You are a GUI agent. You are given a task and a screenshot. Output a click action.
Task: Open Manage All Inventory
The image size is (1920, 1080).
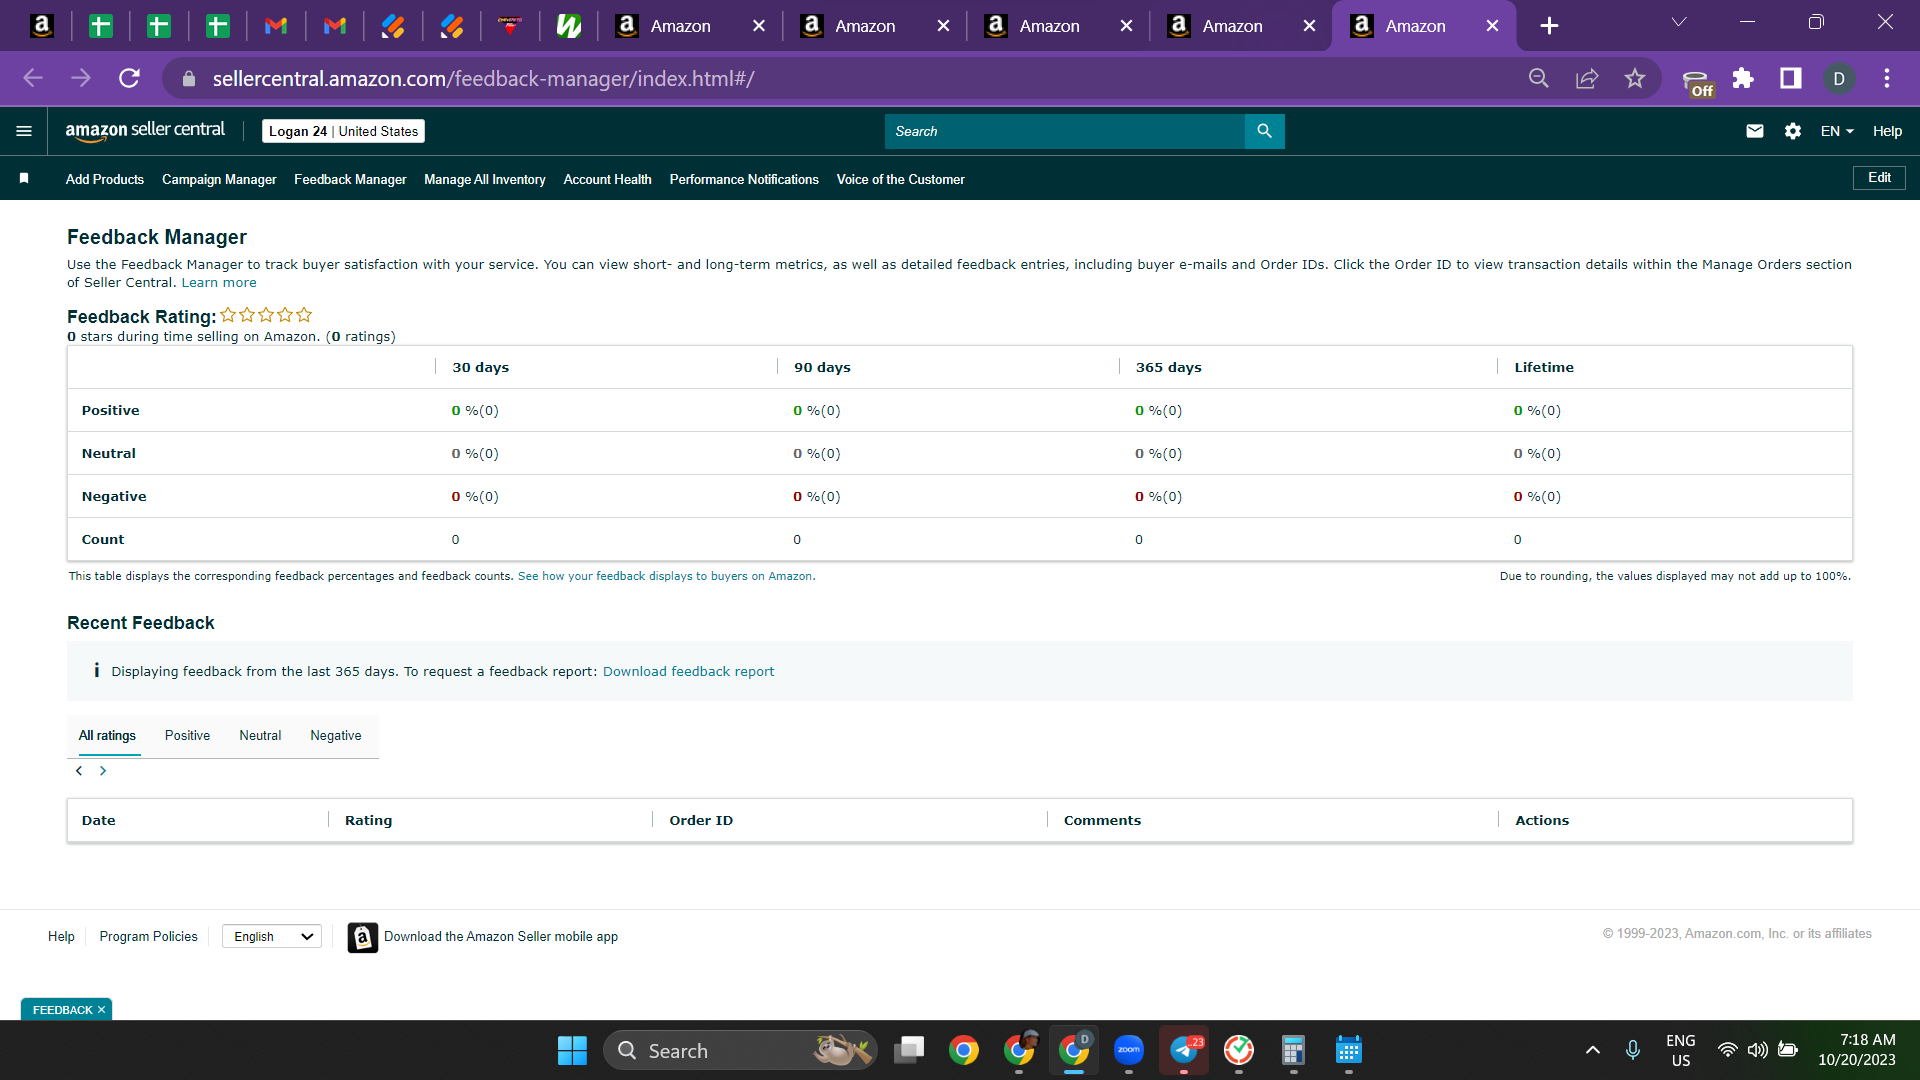pos(485,179)
